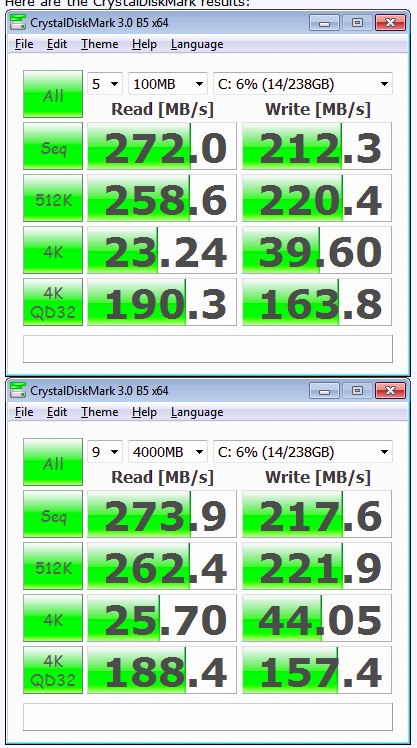
Task: Open test count dropdown showing 5
Action: [x=105, y=84]
